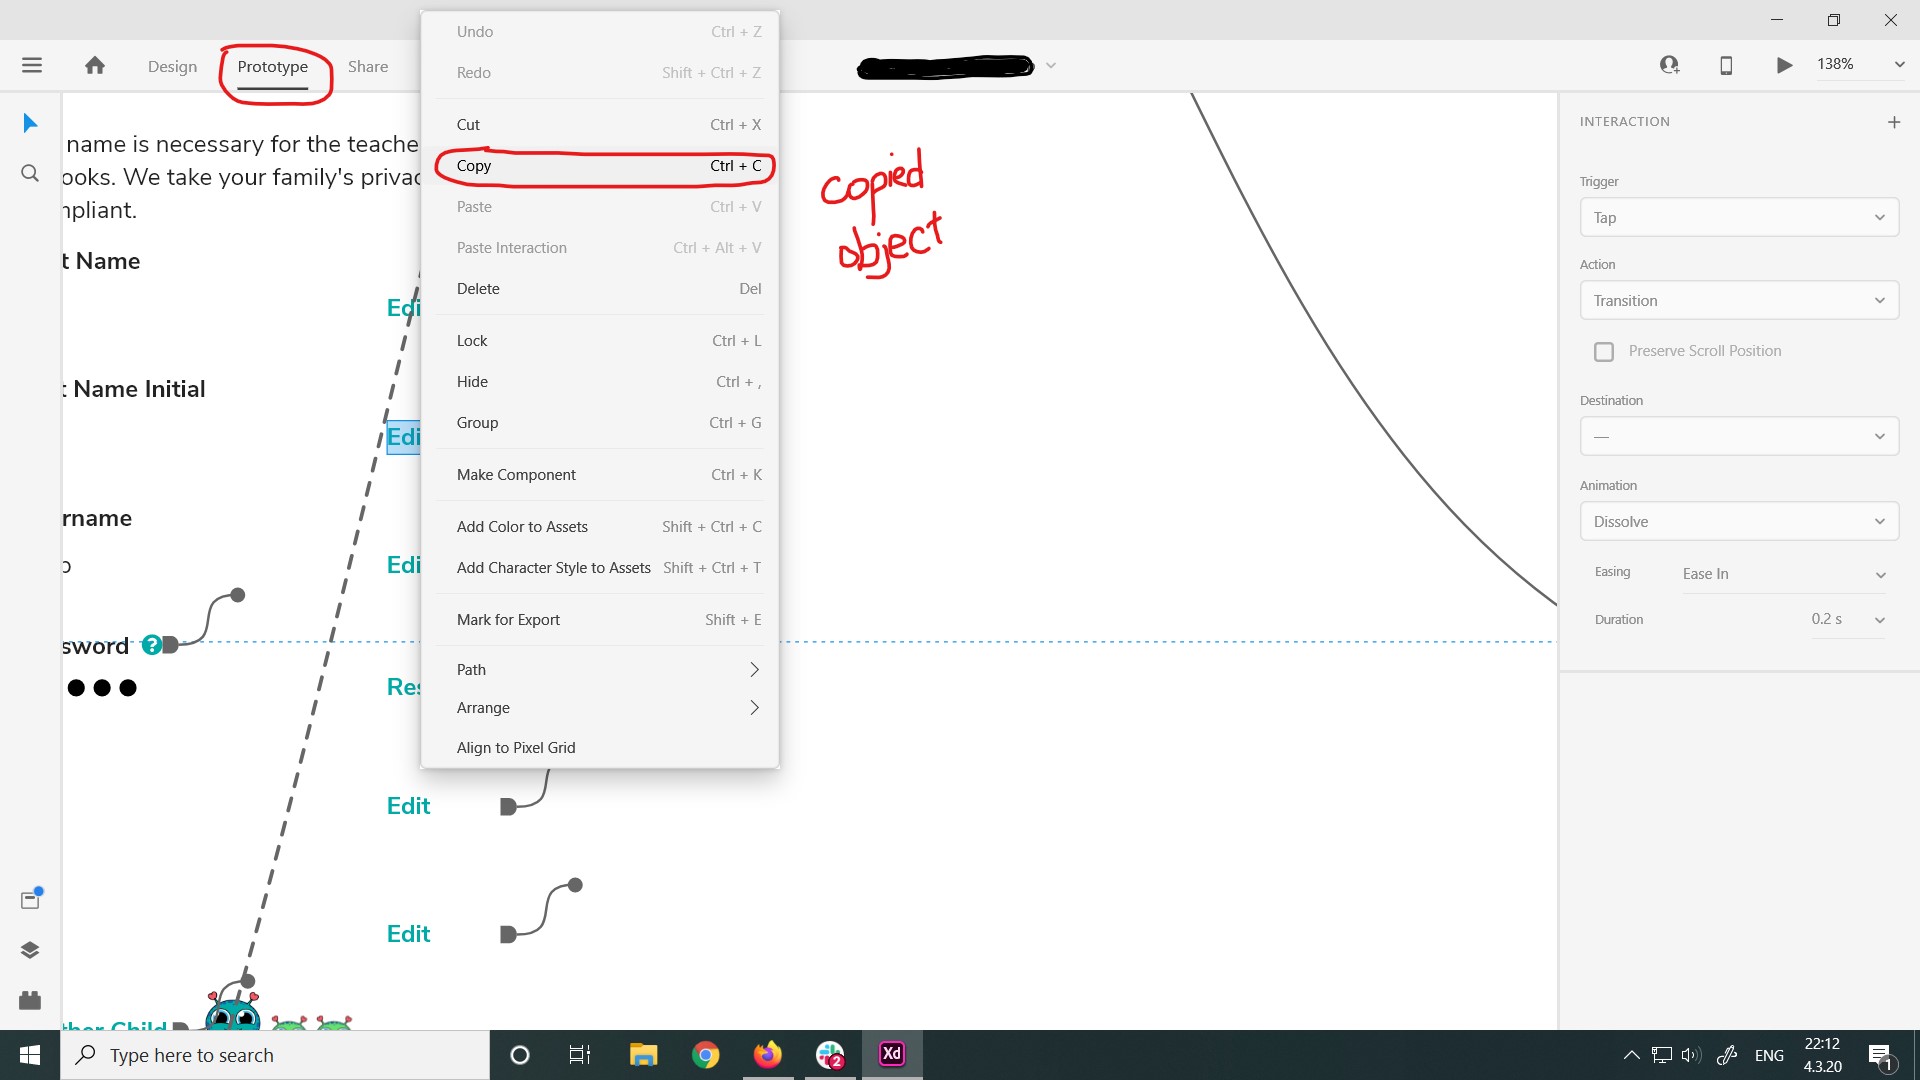Open Mobile Preview via phone icon
This screenshot has width=1920, height=1080.
[1725, 65]
